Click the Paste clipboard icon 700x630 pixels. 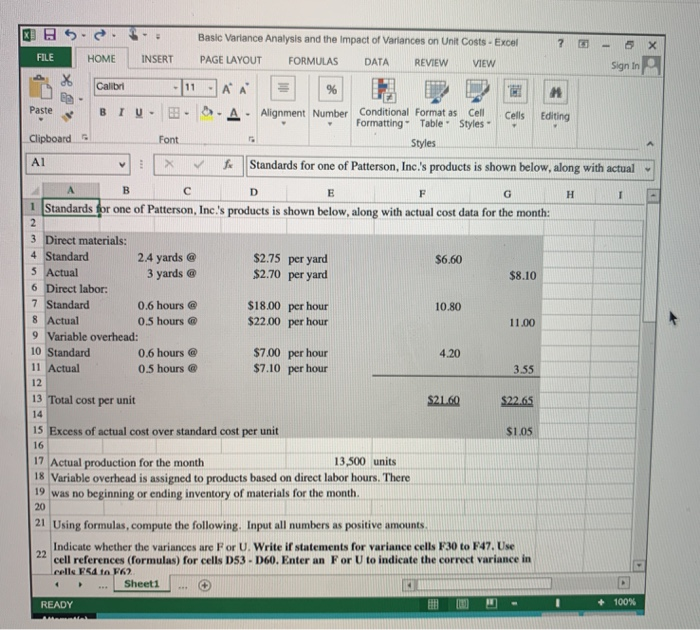point(40,88)
